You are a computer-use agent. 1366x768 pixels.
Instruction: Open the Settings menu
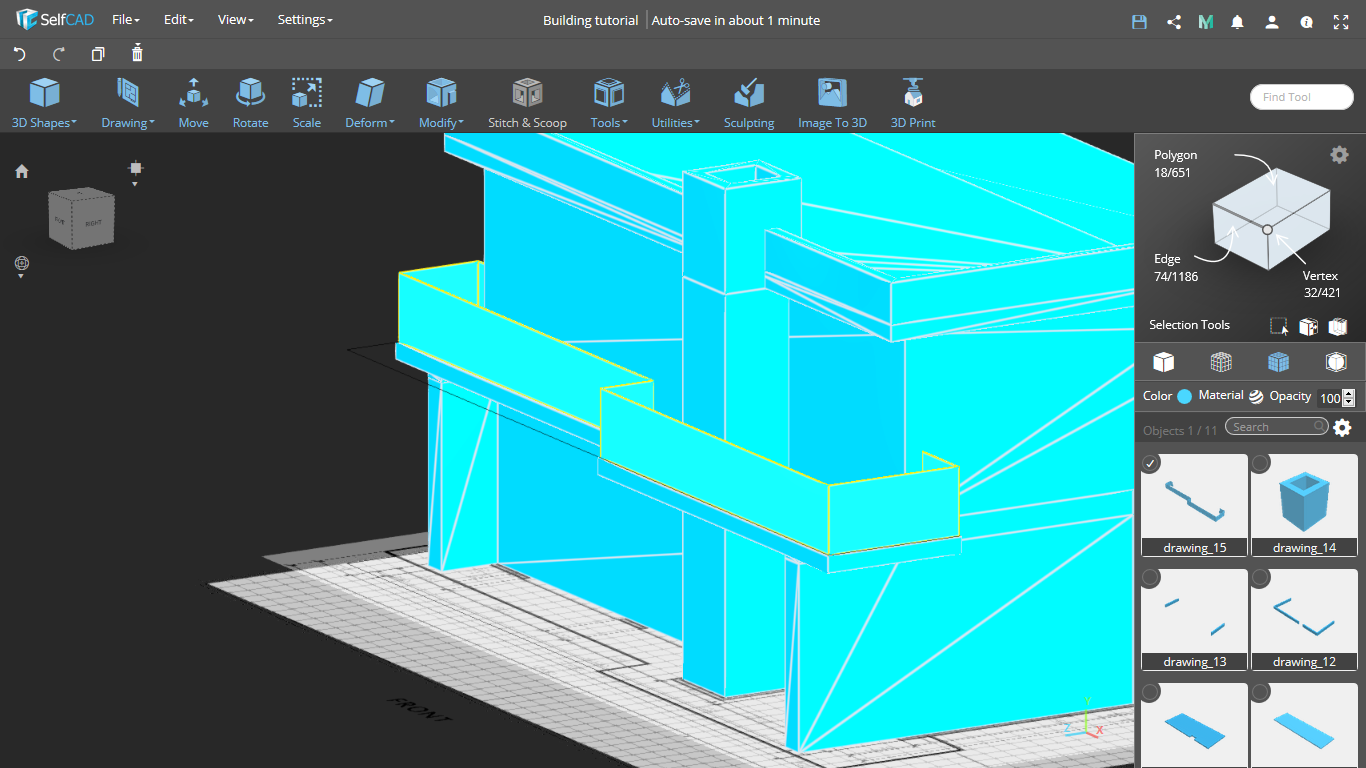point(305,20)
